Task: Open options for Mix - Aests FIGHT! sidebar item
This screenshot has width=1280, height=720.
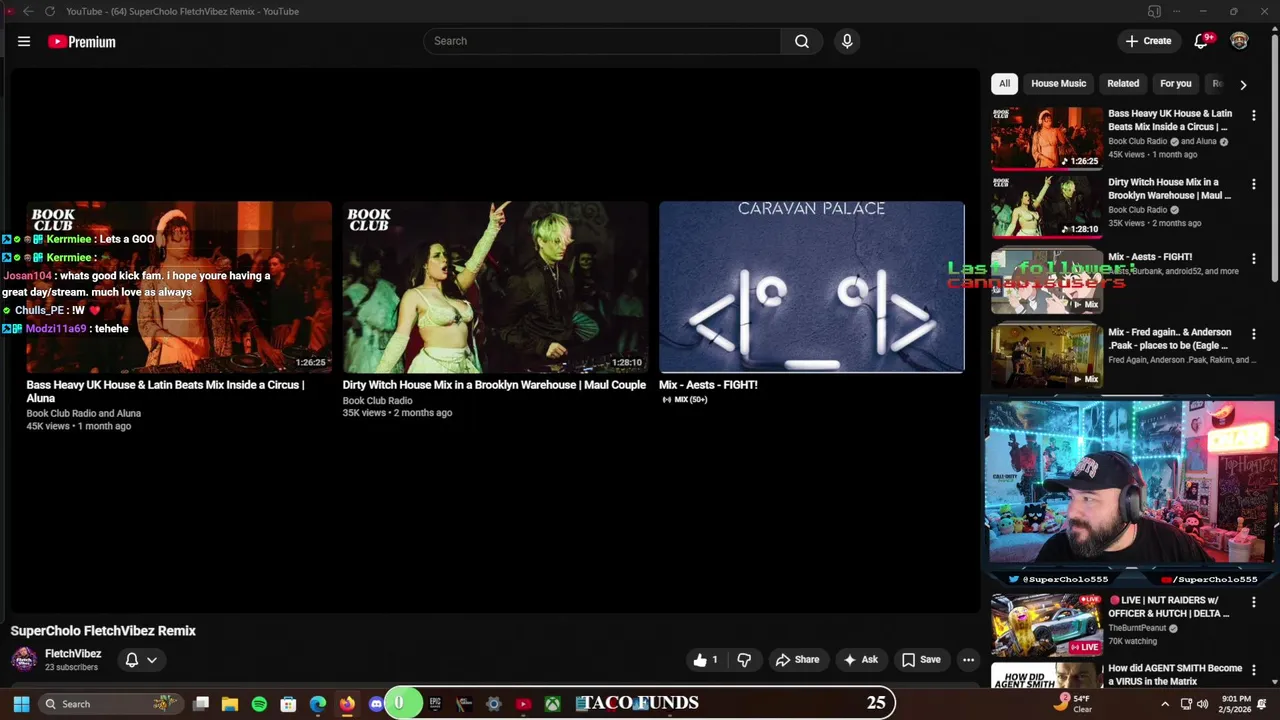Action: (1253, 259)
